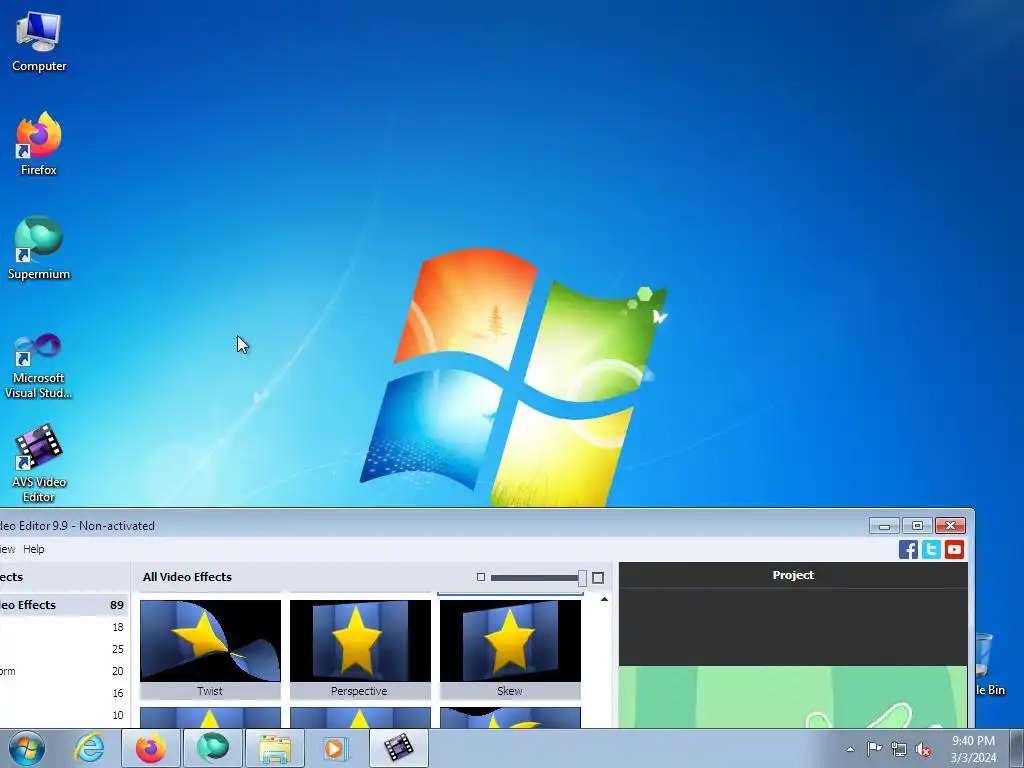1024x768 pixels.
Task: Select the AVS Video Editor desktop shortcut
Action: coord(39,464)
